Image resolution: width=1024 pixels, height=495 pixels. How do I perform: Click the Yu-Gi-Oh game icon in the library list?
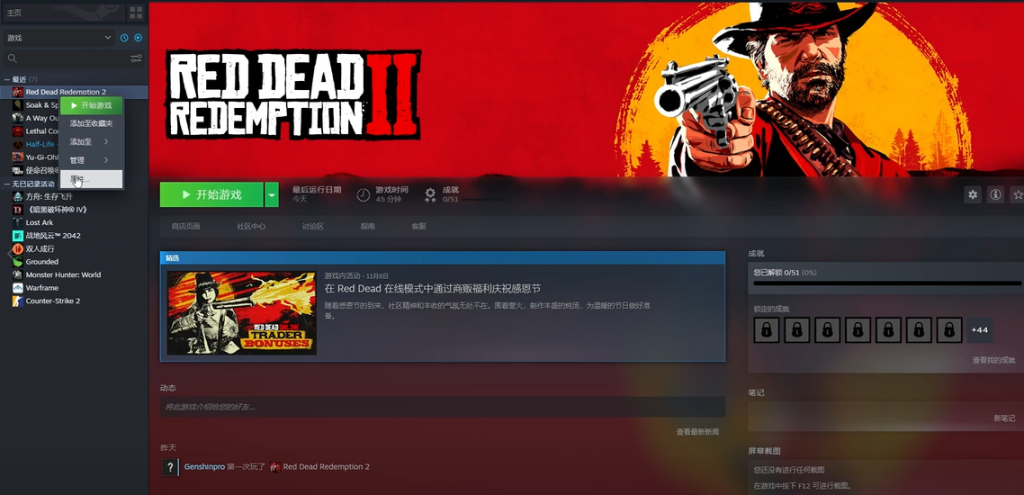click(18, 157)
